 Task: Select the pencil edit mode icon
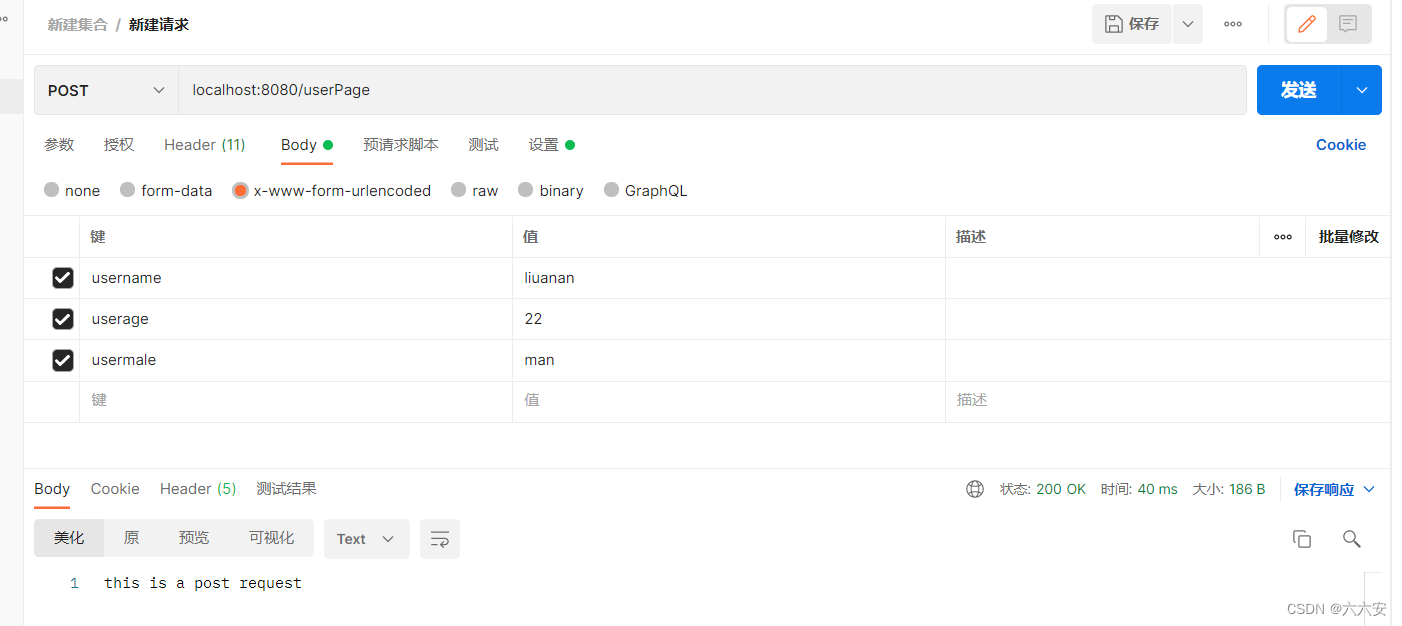(1306, 23)
